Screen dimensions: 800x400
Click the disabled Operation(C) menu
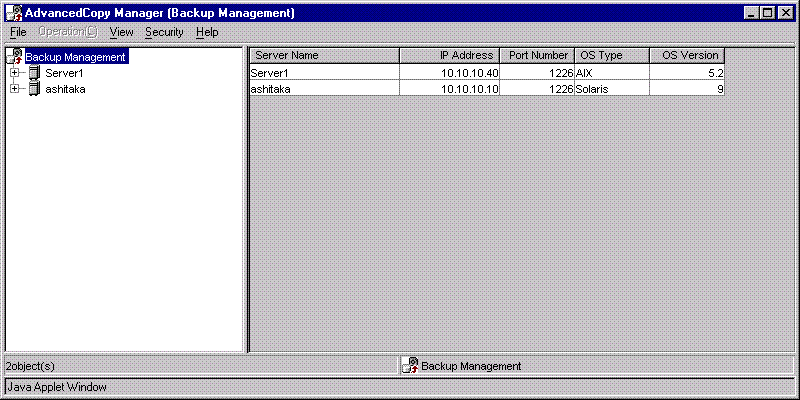point(67,32)
